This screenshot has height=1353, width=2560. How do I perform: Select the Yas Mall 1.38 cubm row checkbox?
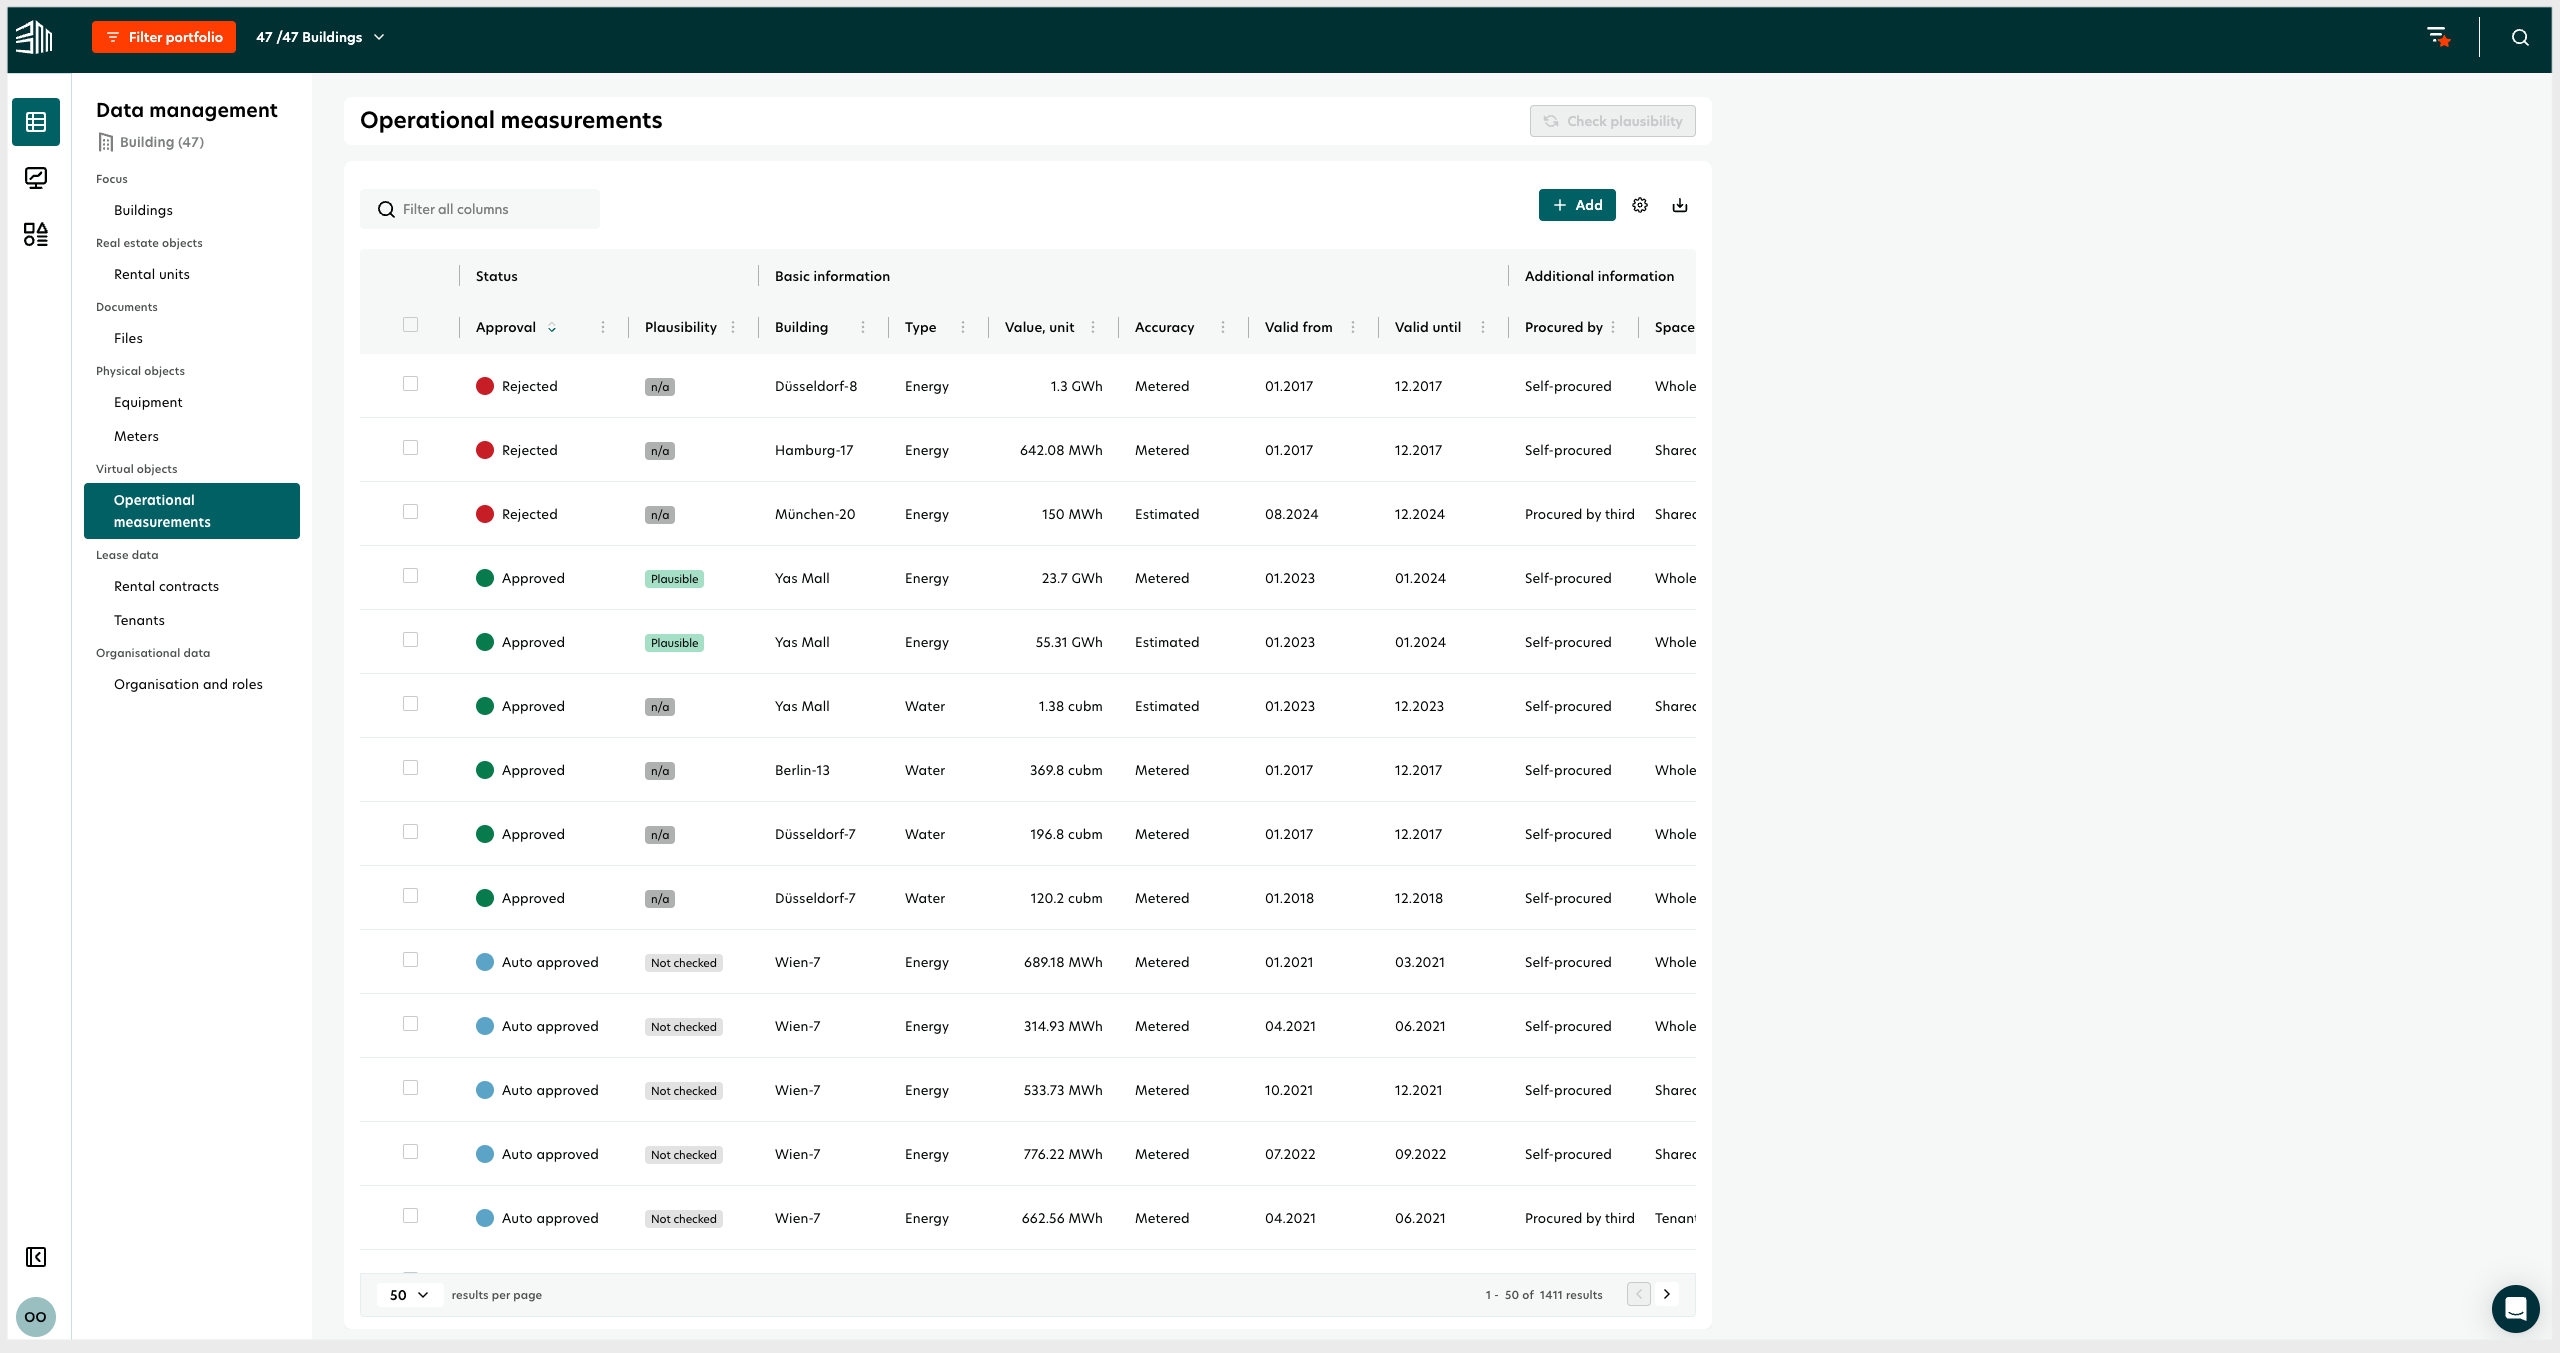(410, 704)
